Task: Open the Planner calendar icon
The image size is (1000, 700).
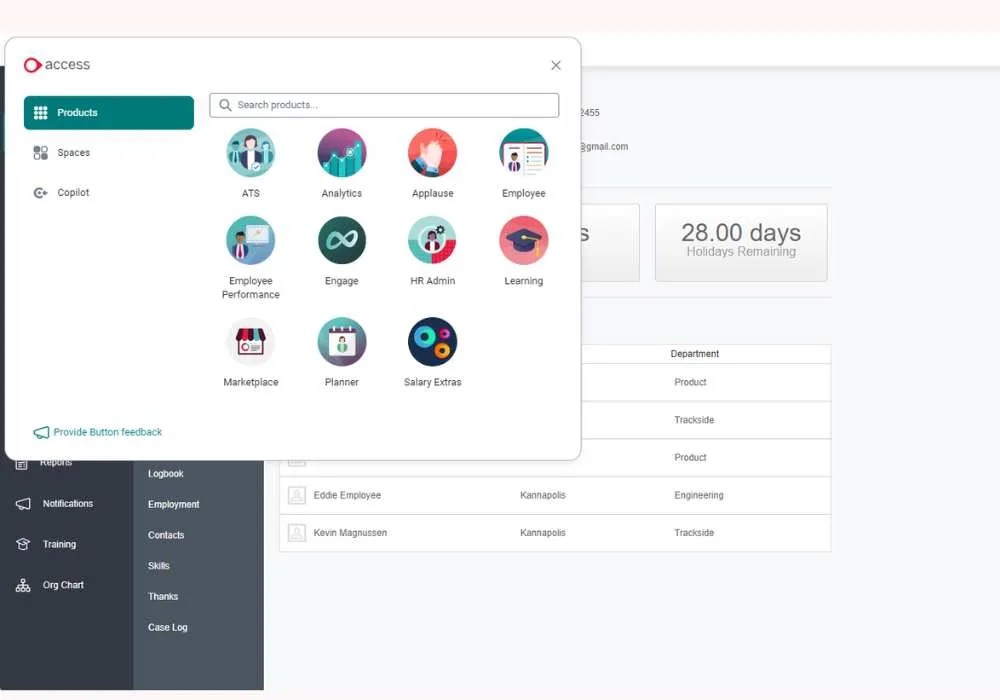Action: click(x=342, y=342)
